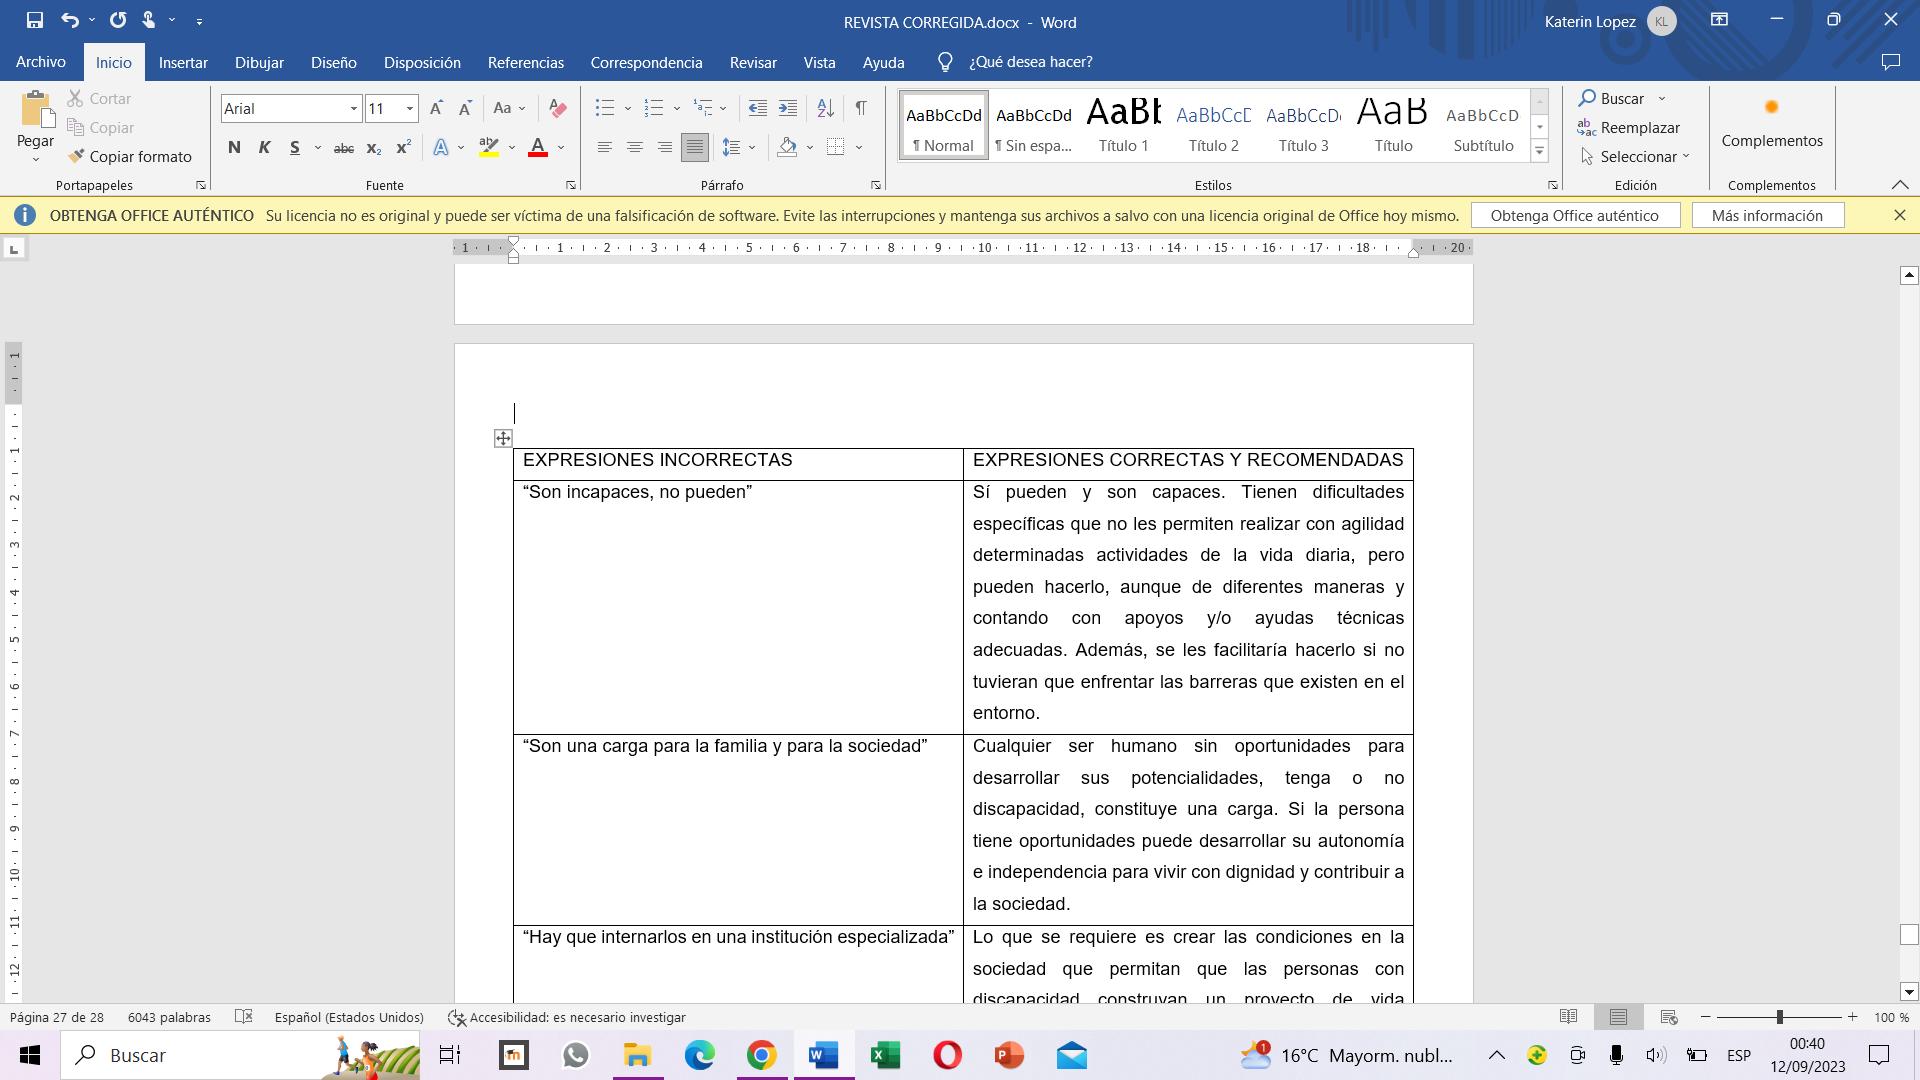Click the strikethrough abc icon
This screenshot has height=1080, width=1920.
343,148
